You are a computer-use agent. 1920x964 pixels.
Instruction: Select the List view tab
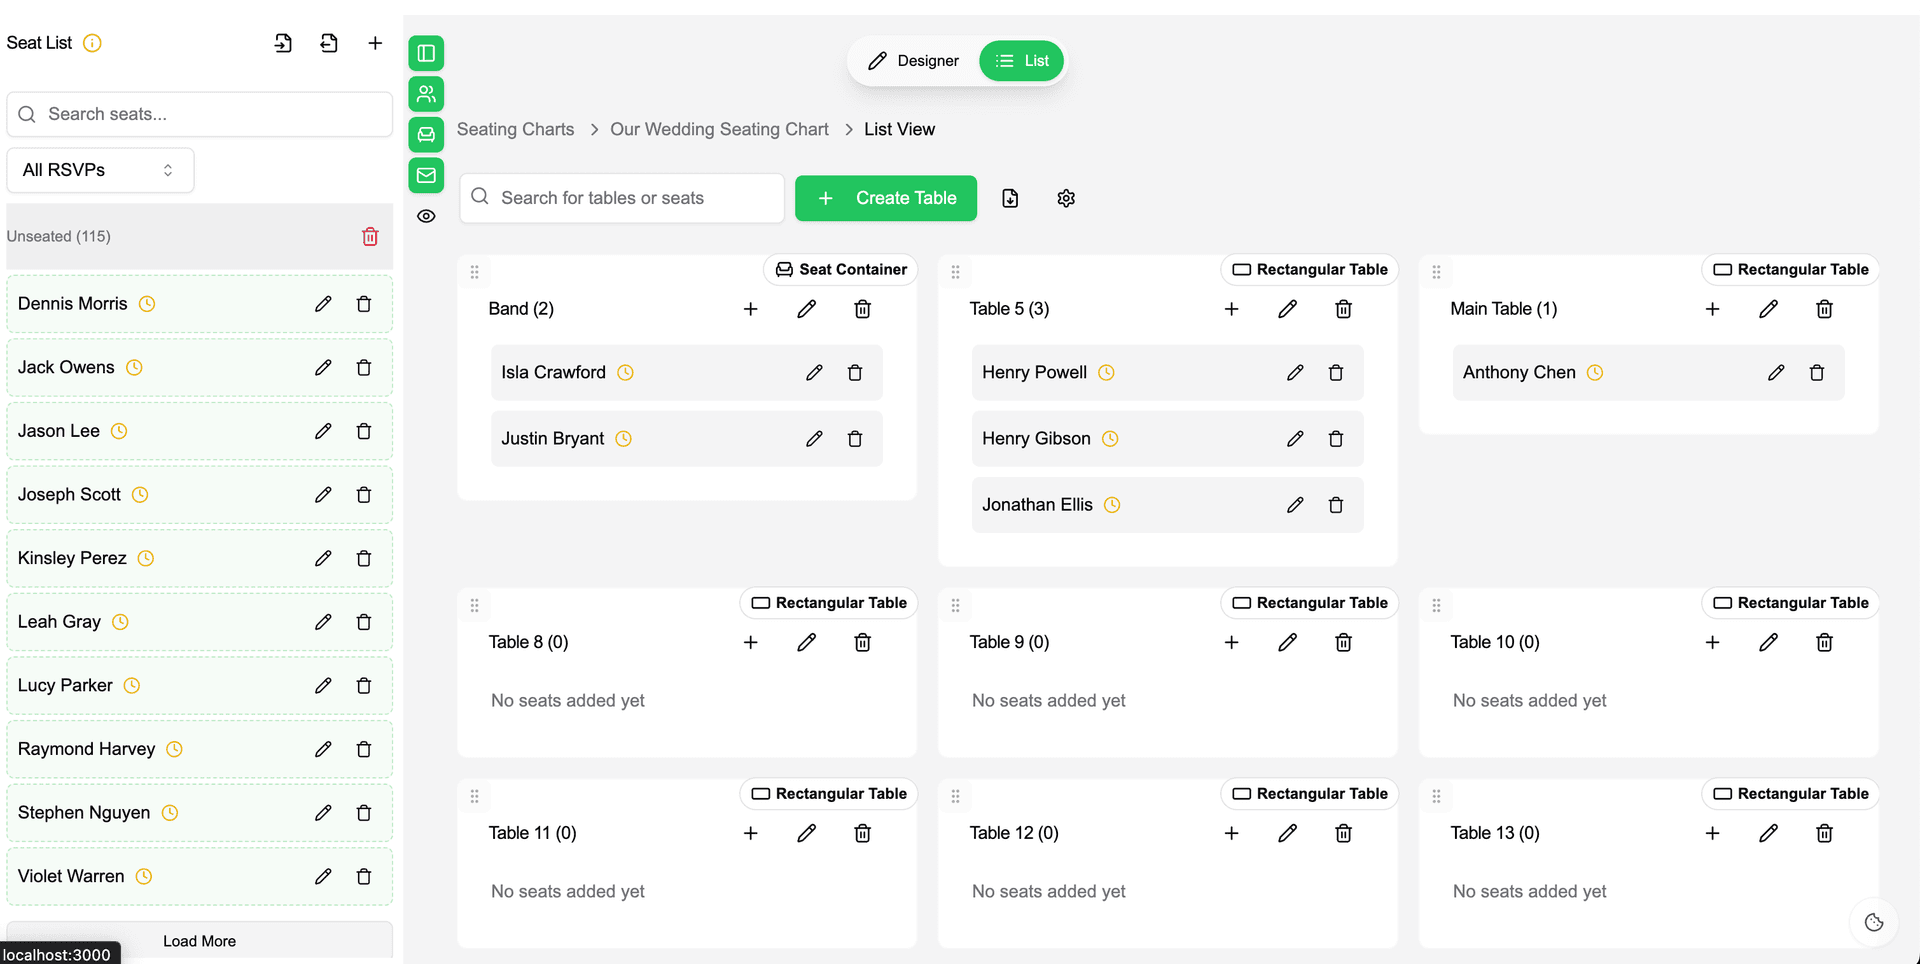(1022, 61)
